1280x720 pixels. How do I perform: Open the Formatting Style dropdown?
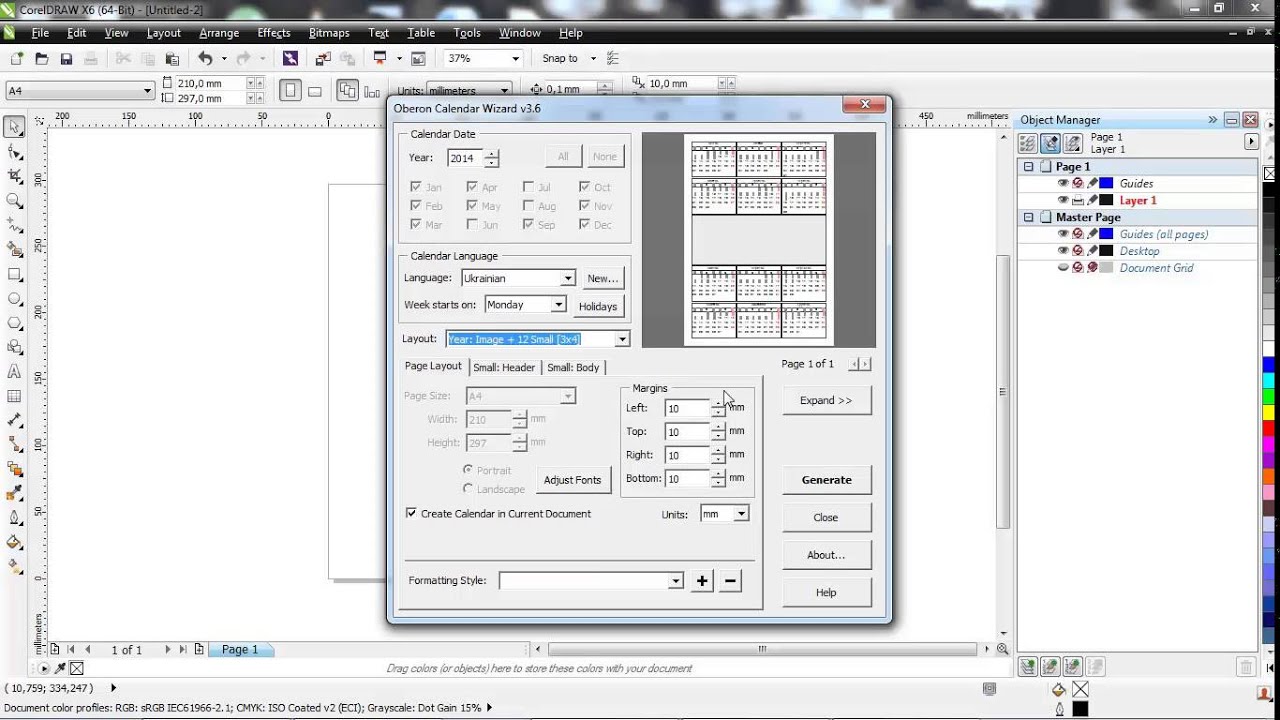point(676,581)
